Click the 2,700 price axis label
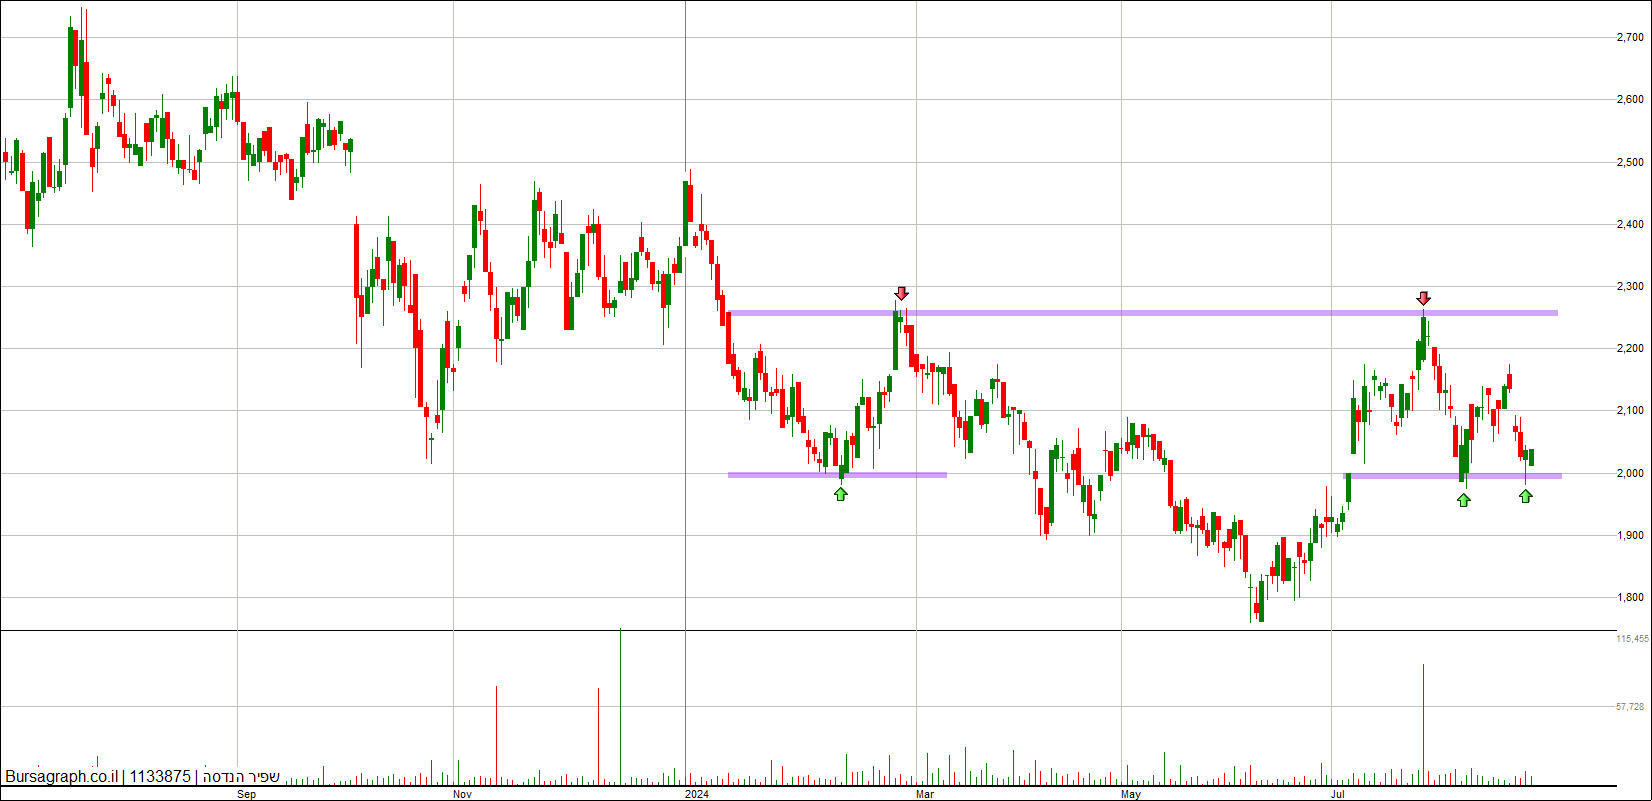Image resolution: width=1652 pixels, height=801 pixels. (x=1630, y=38)
